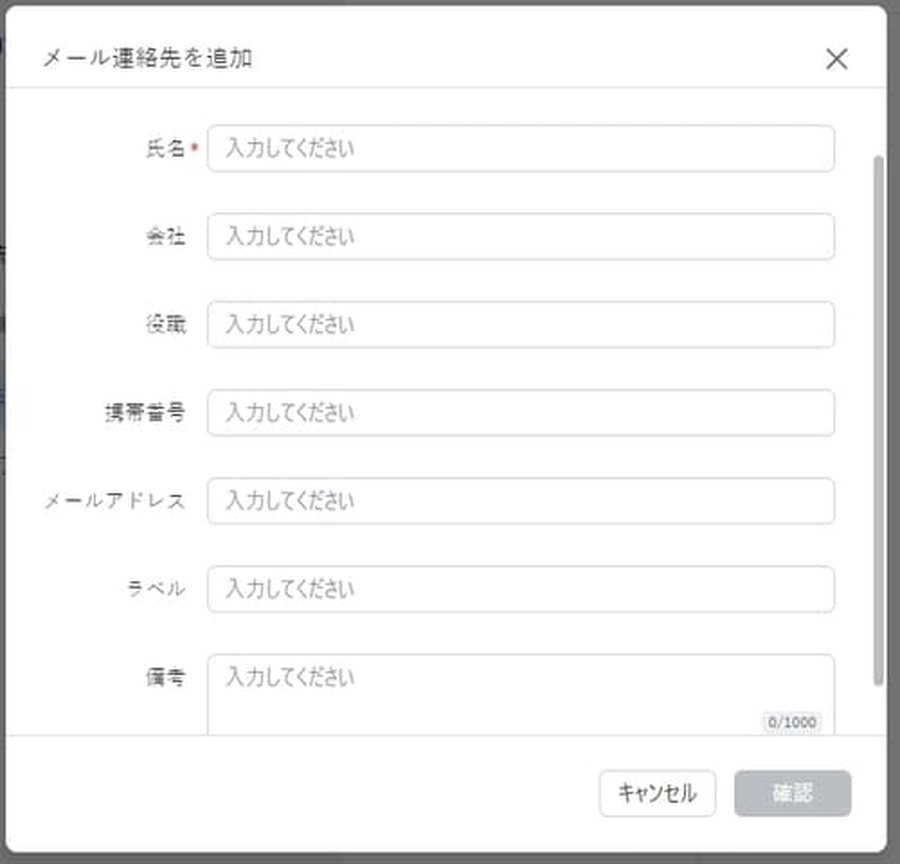Click the 携帯番号 input field
The width and height of the screenshot is (900, 864).
520,412
